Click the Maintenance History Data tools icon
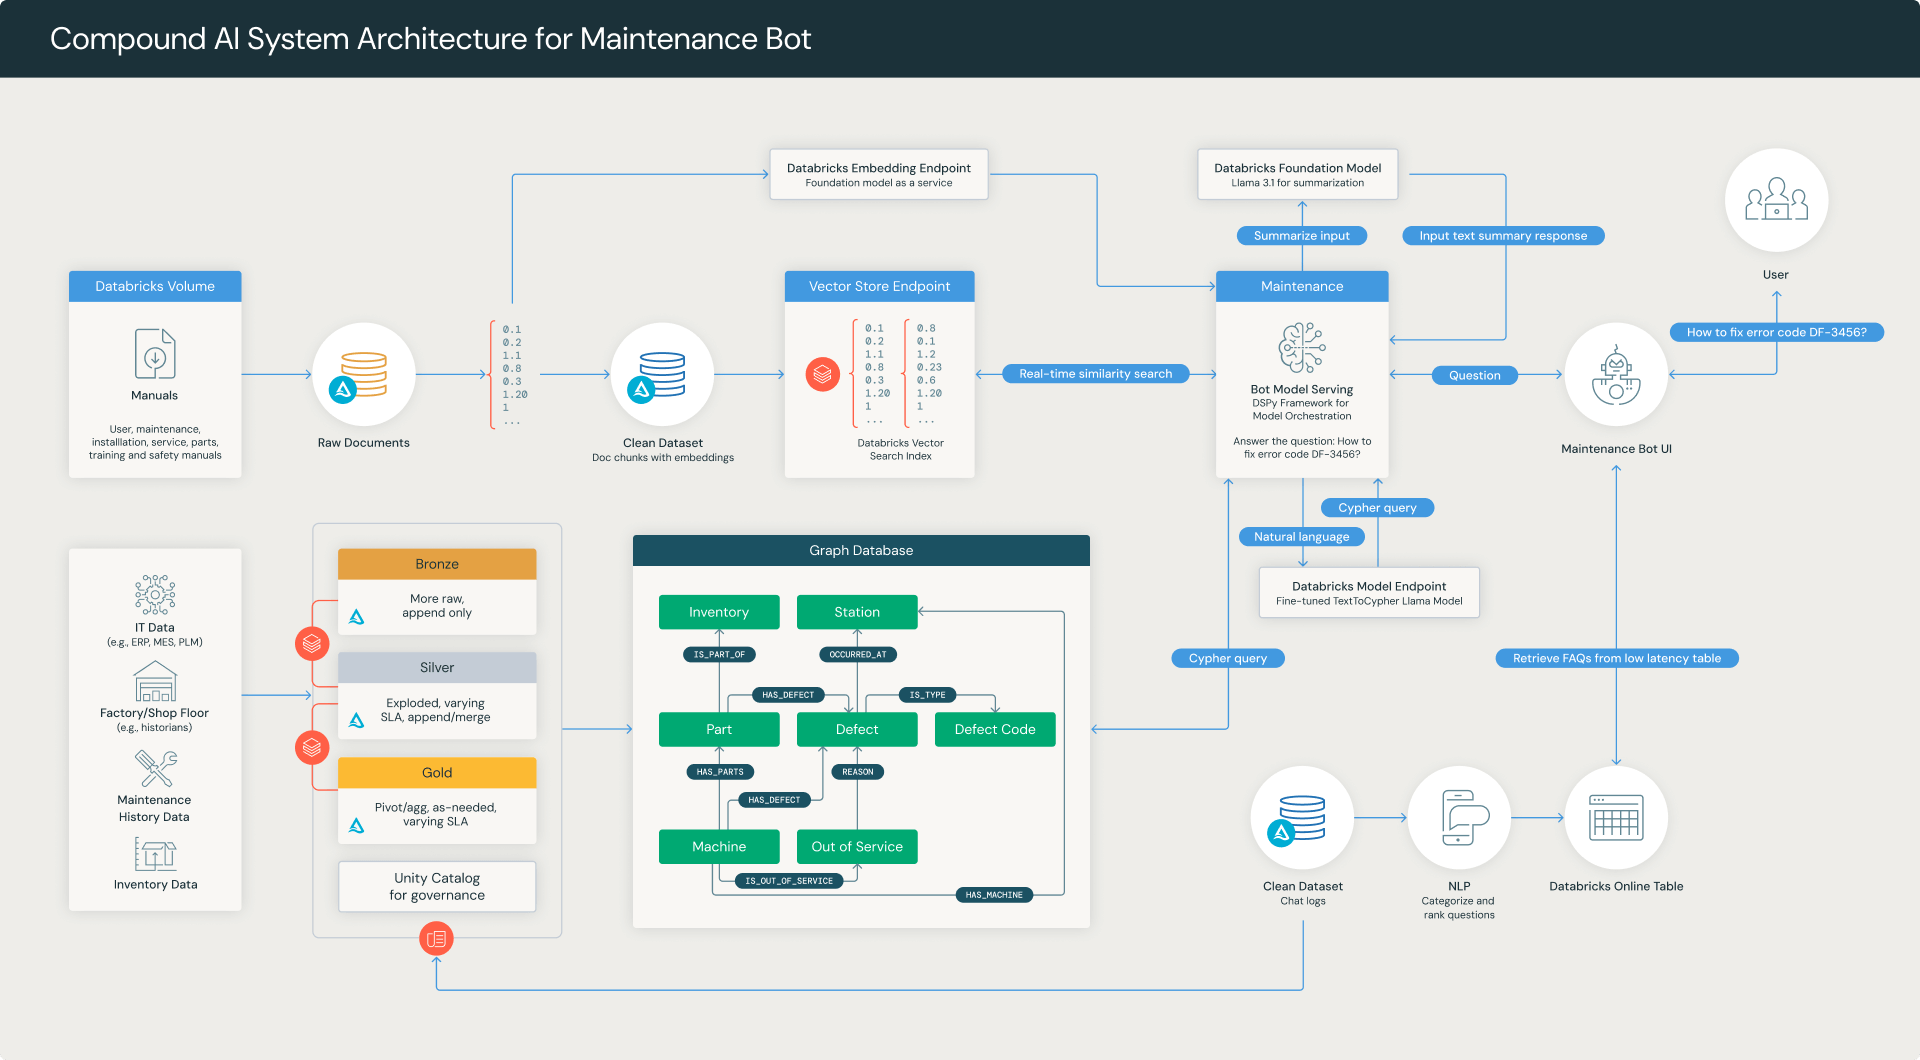The width and height of the screenshot is (1920, 1060). [155, 768]
